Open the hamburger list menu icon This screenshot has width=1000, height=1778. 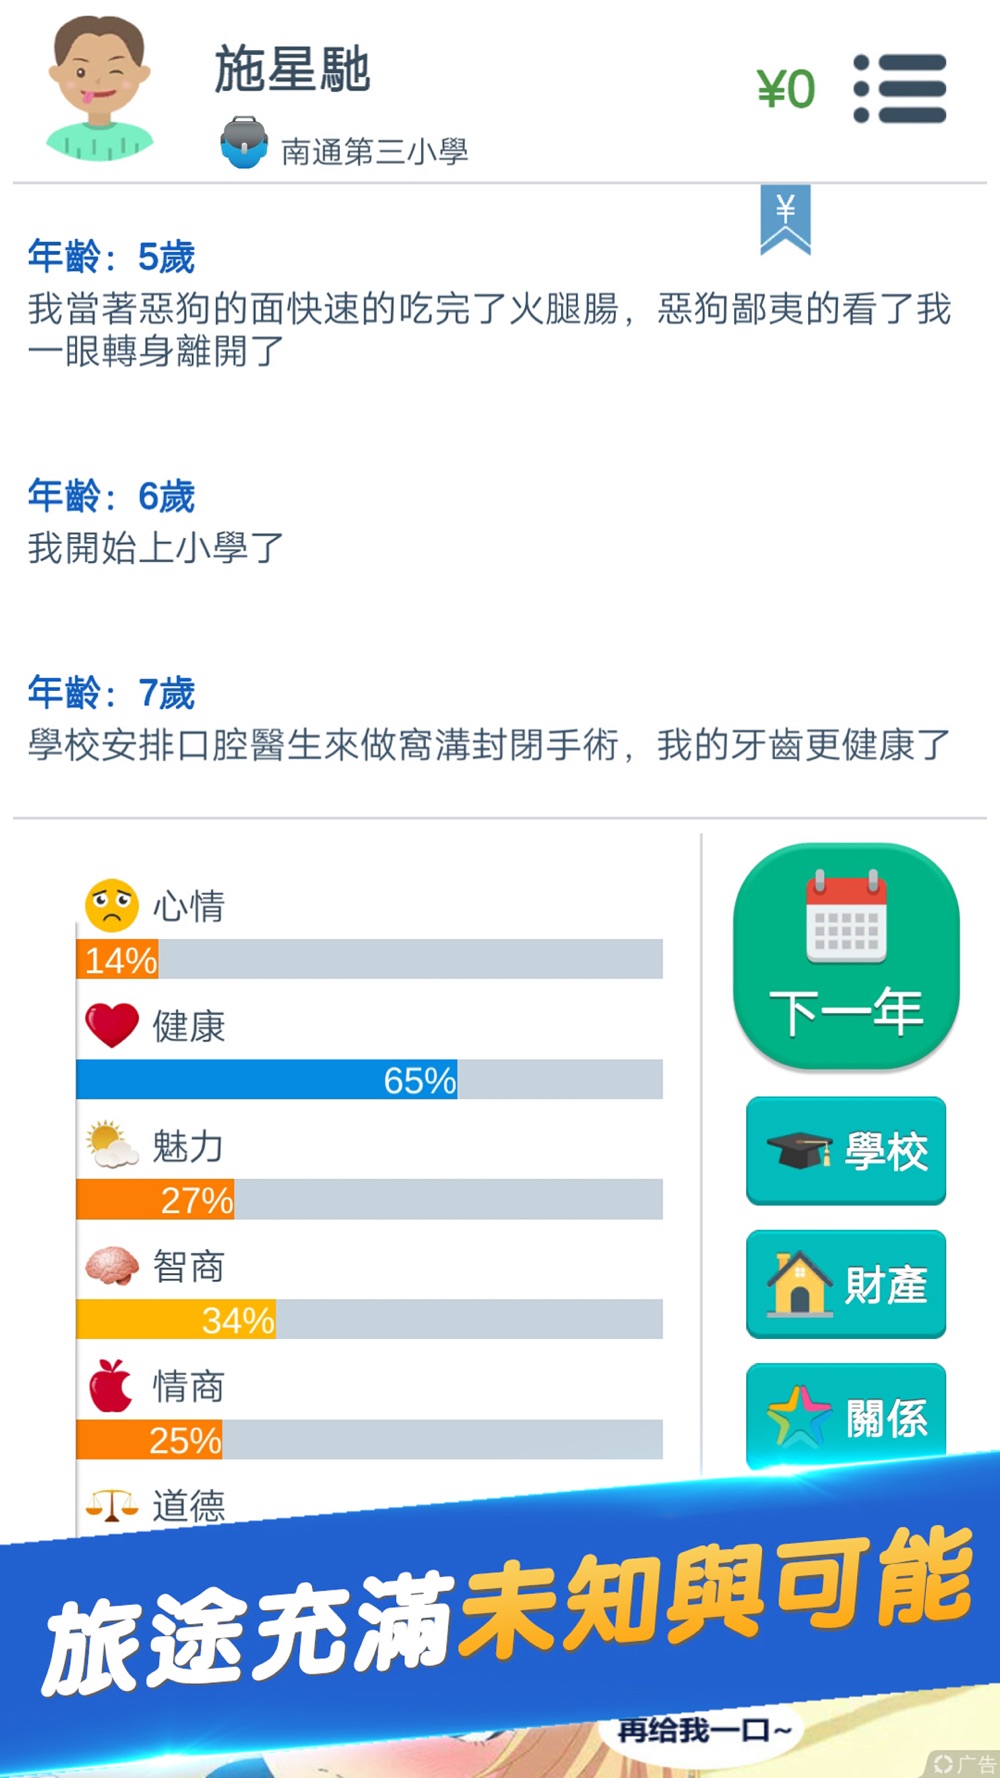tap(899, 88)
